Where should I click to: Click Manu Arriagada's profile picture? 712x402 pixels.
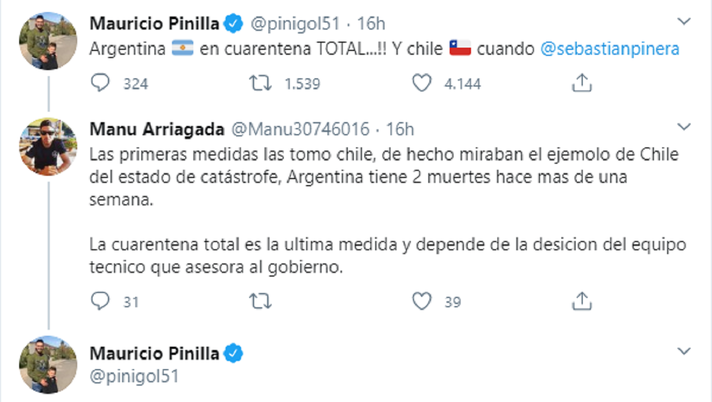46,146
